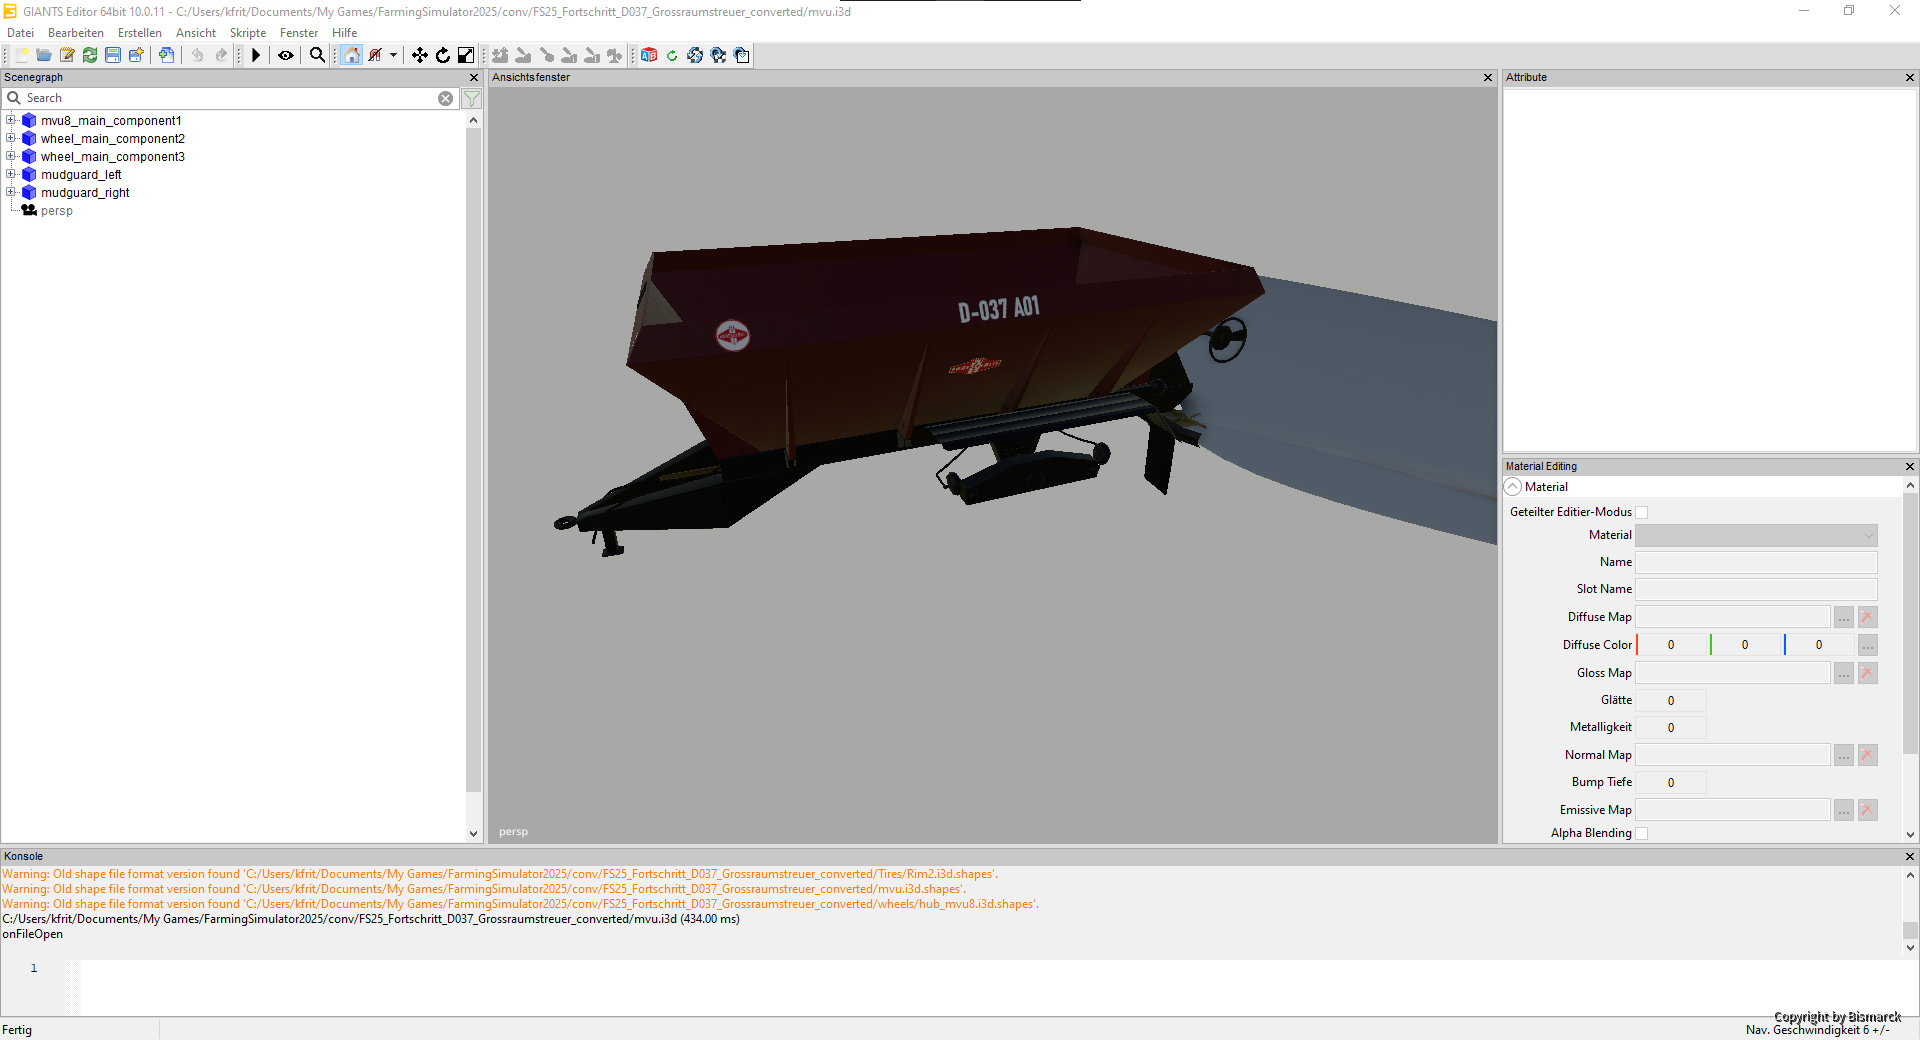Browse for Emissive Map file
Viewport: 1920px width, 1040px height.
[x=1844, y=810]
